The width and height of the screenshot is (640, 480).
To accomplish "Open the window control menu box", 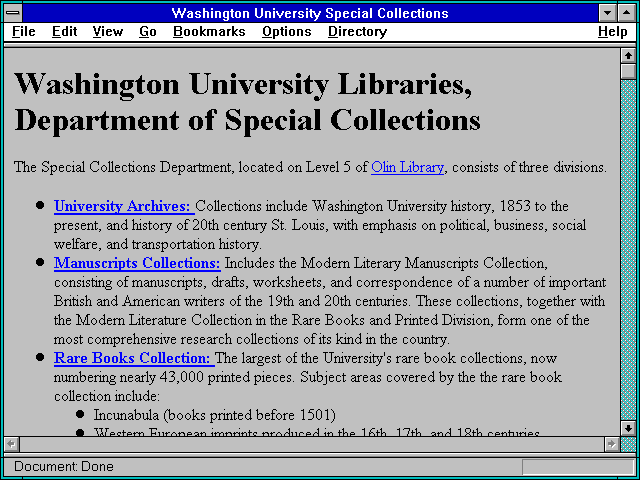I will tap(13, 13).
